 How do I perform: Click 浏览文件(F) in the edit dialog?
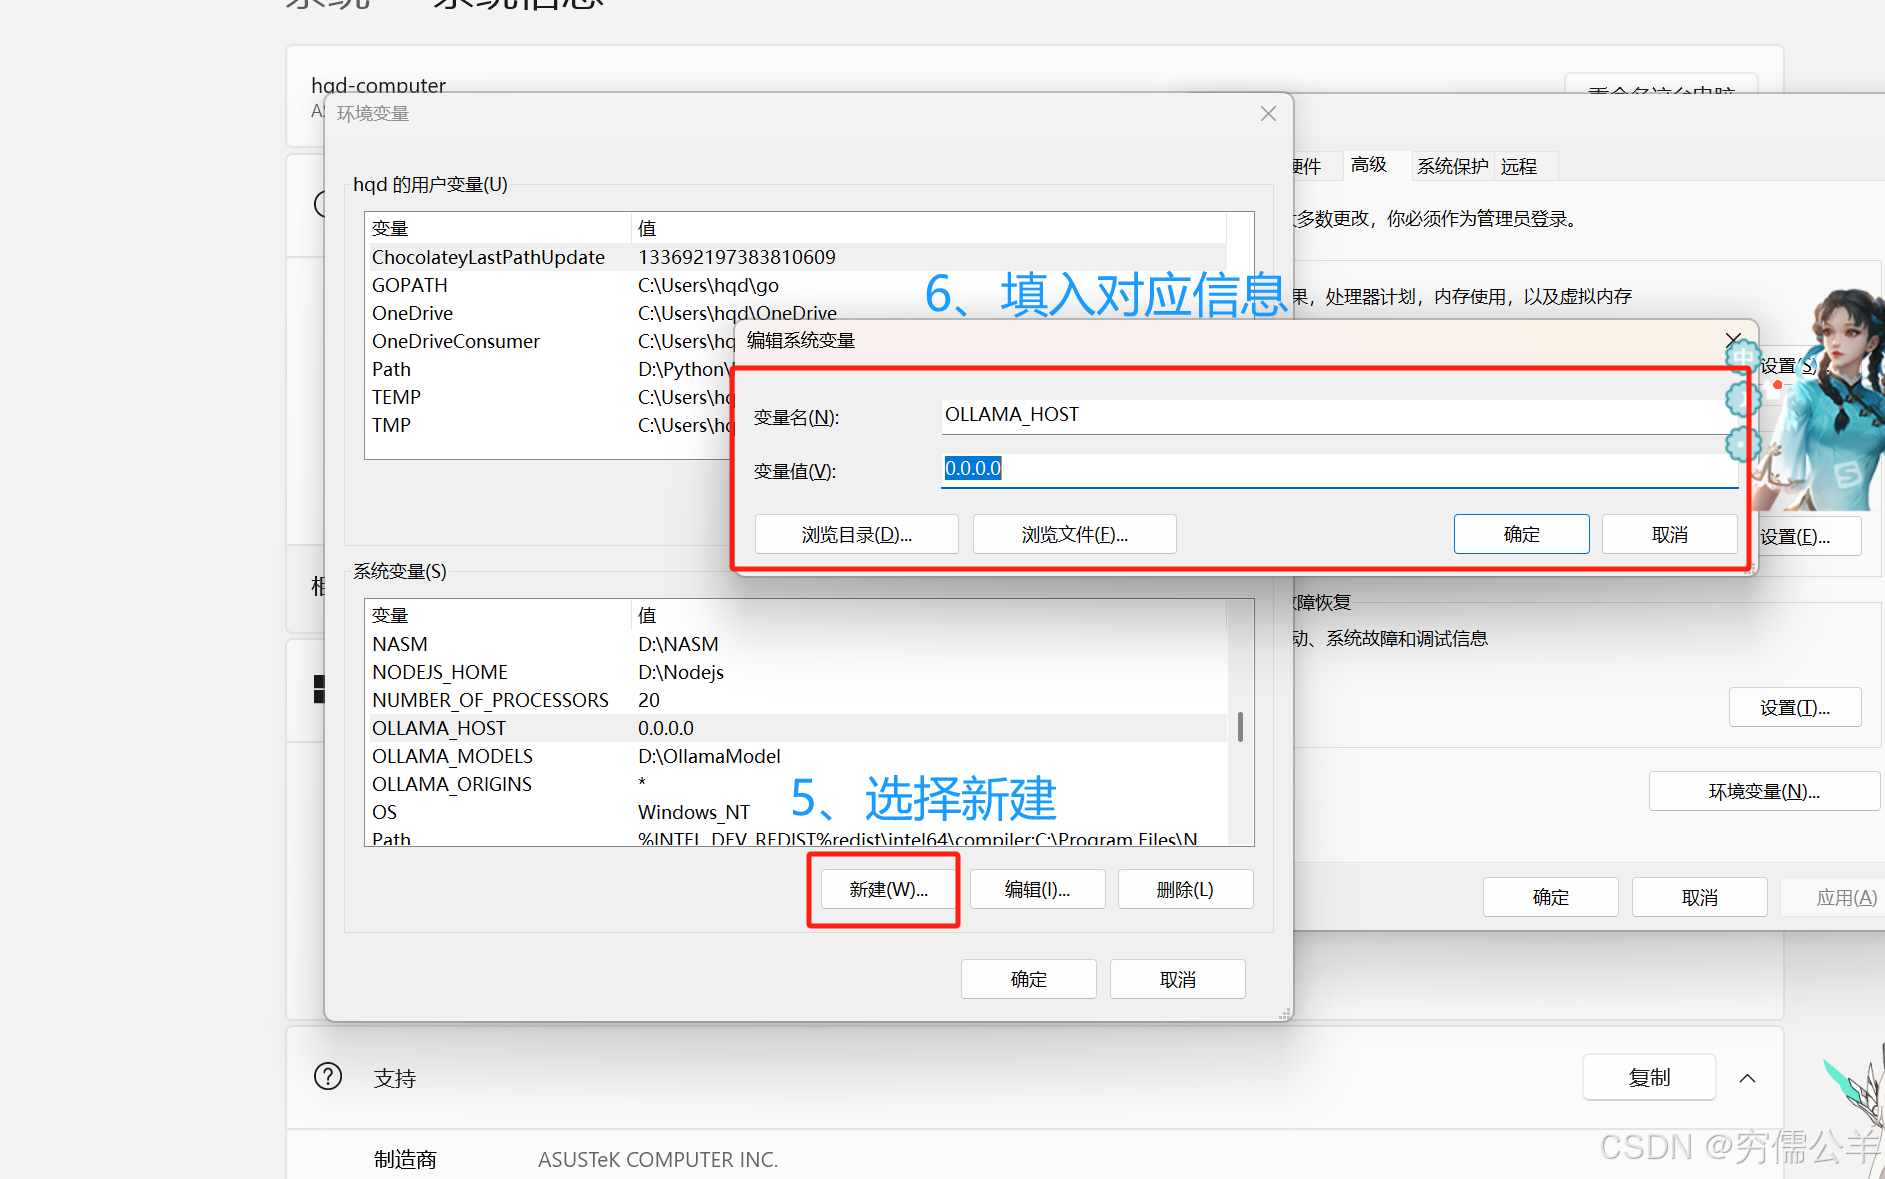(1073, 533)
